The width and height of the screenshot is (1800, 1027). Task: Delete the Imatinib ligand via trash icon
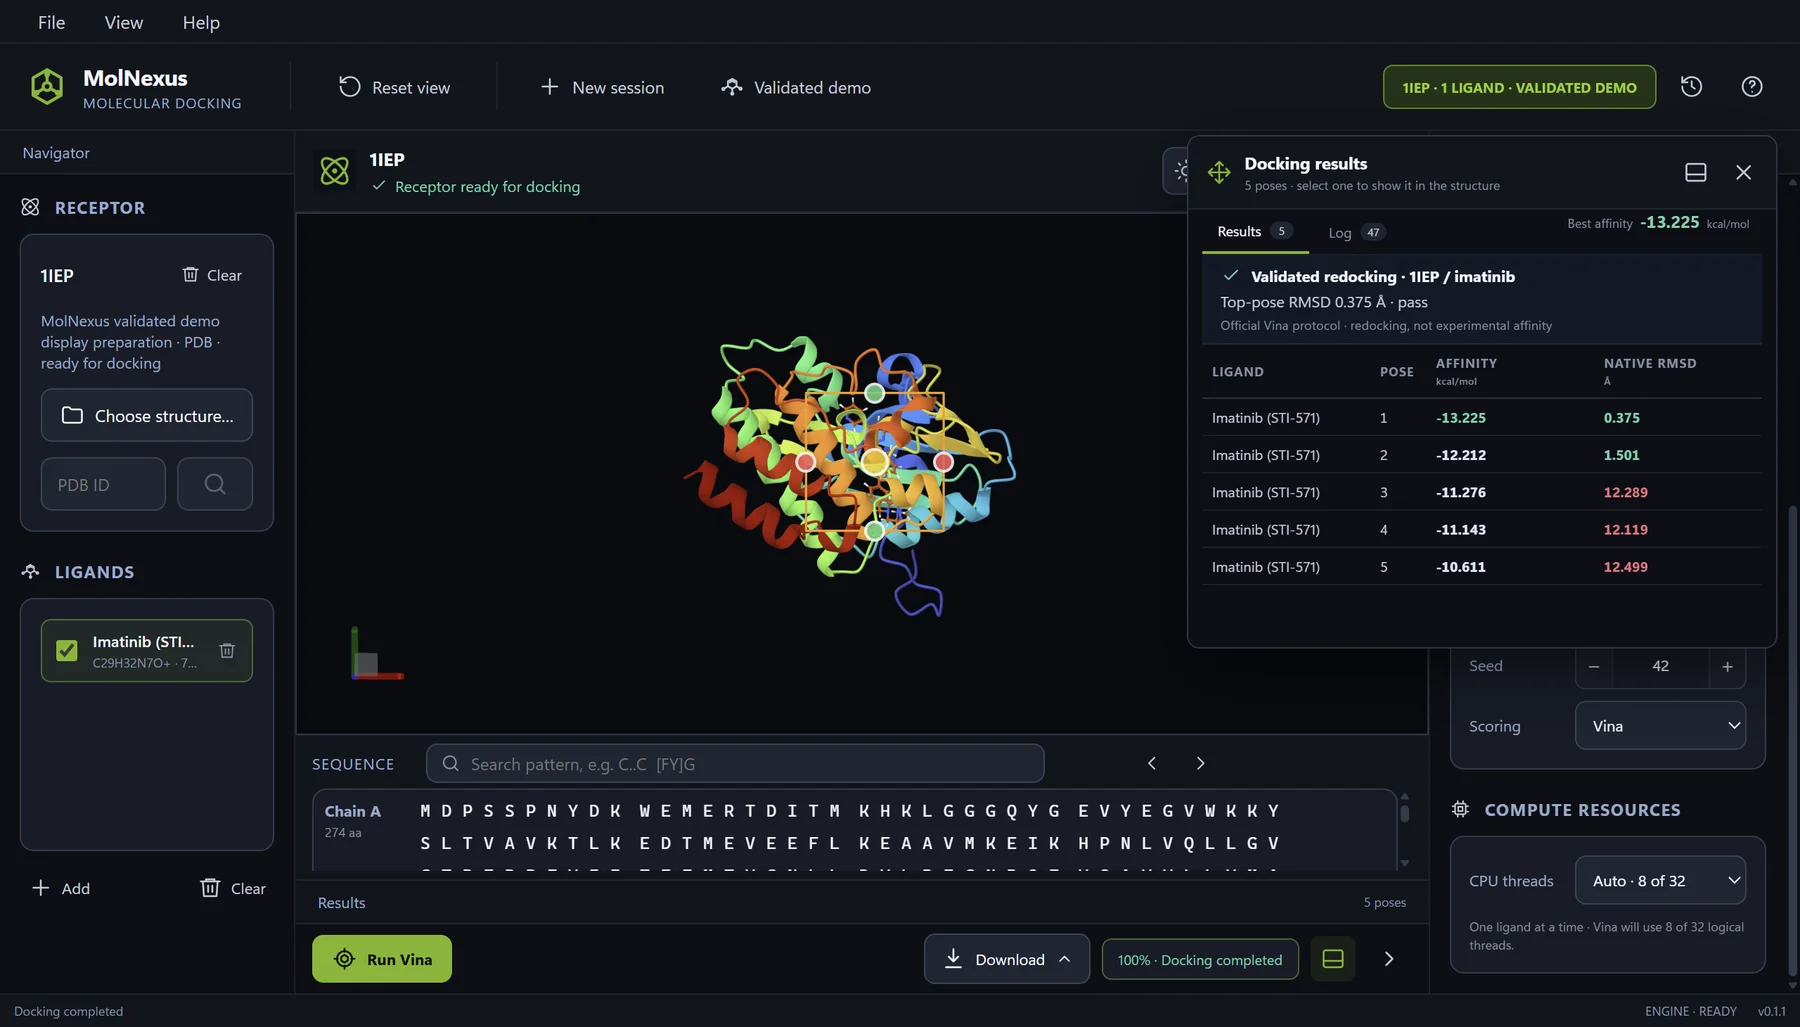[x=227, y=651]
